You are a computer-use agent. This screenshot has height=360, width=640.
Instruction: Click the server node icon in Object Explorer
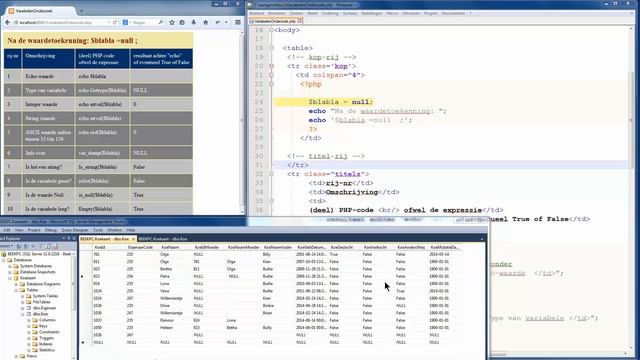click(x=4, y=254)
